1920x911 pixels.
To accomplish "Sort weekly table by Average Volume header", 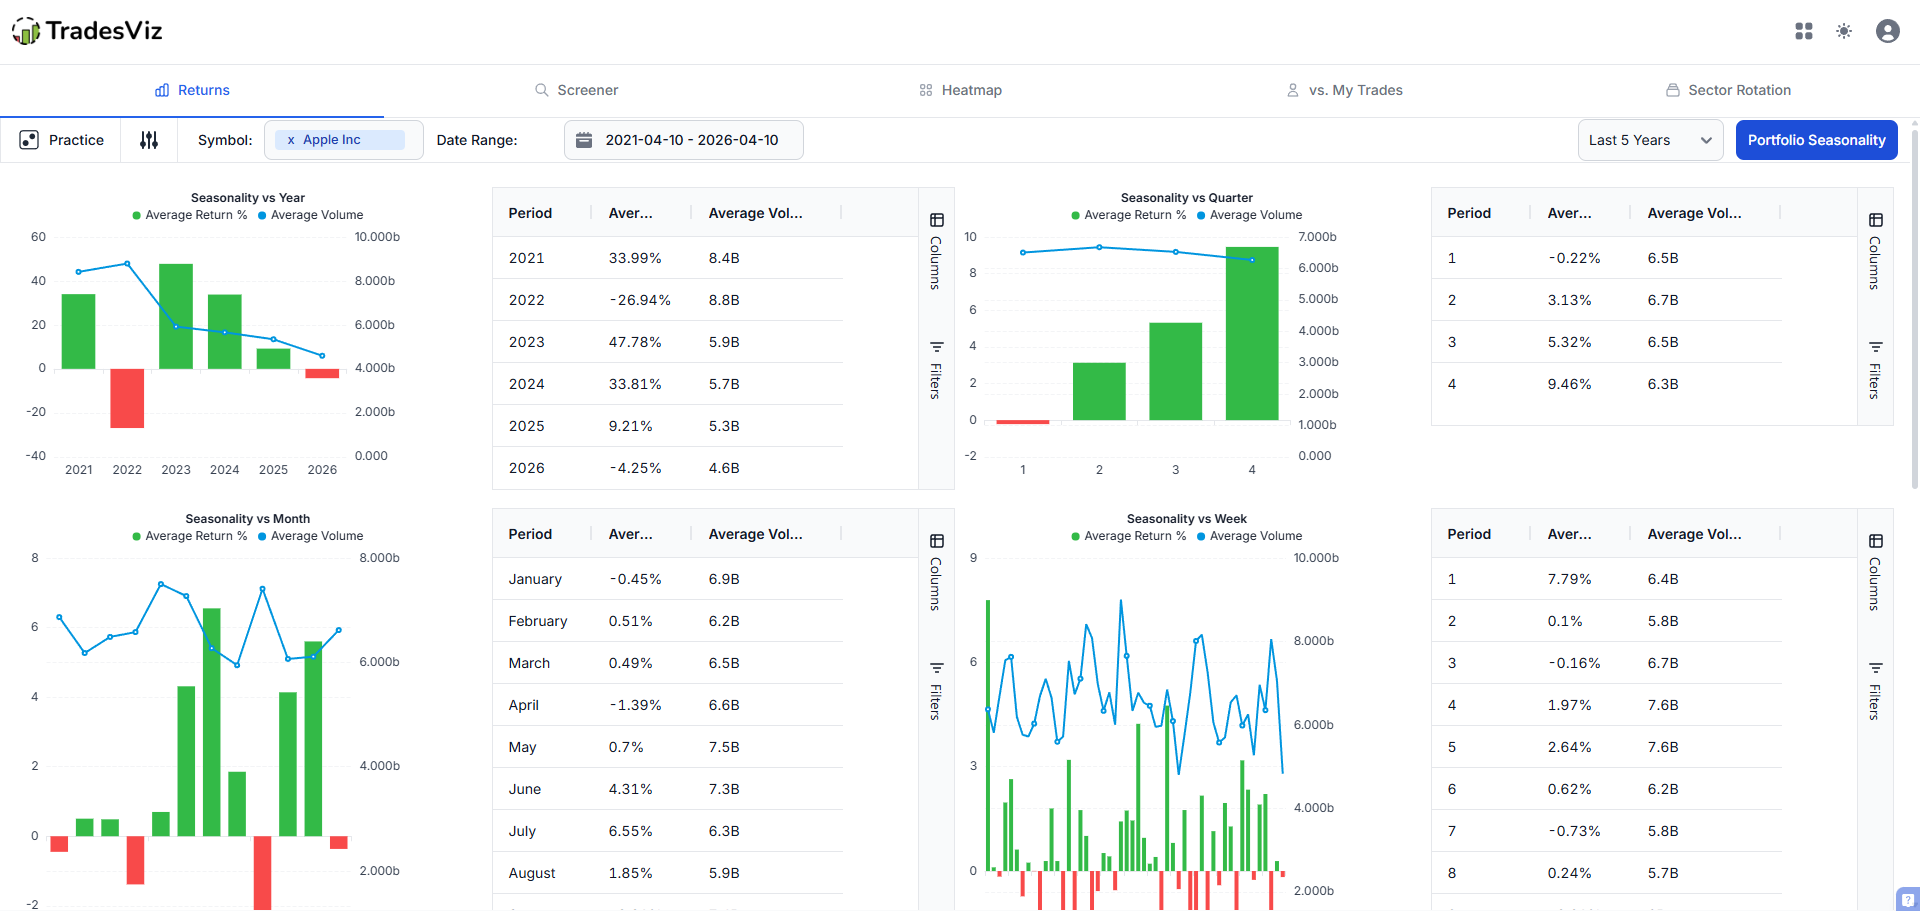I will pyautogui.click(x=1694, y=534).
